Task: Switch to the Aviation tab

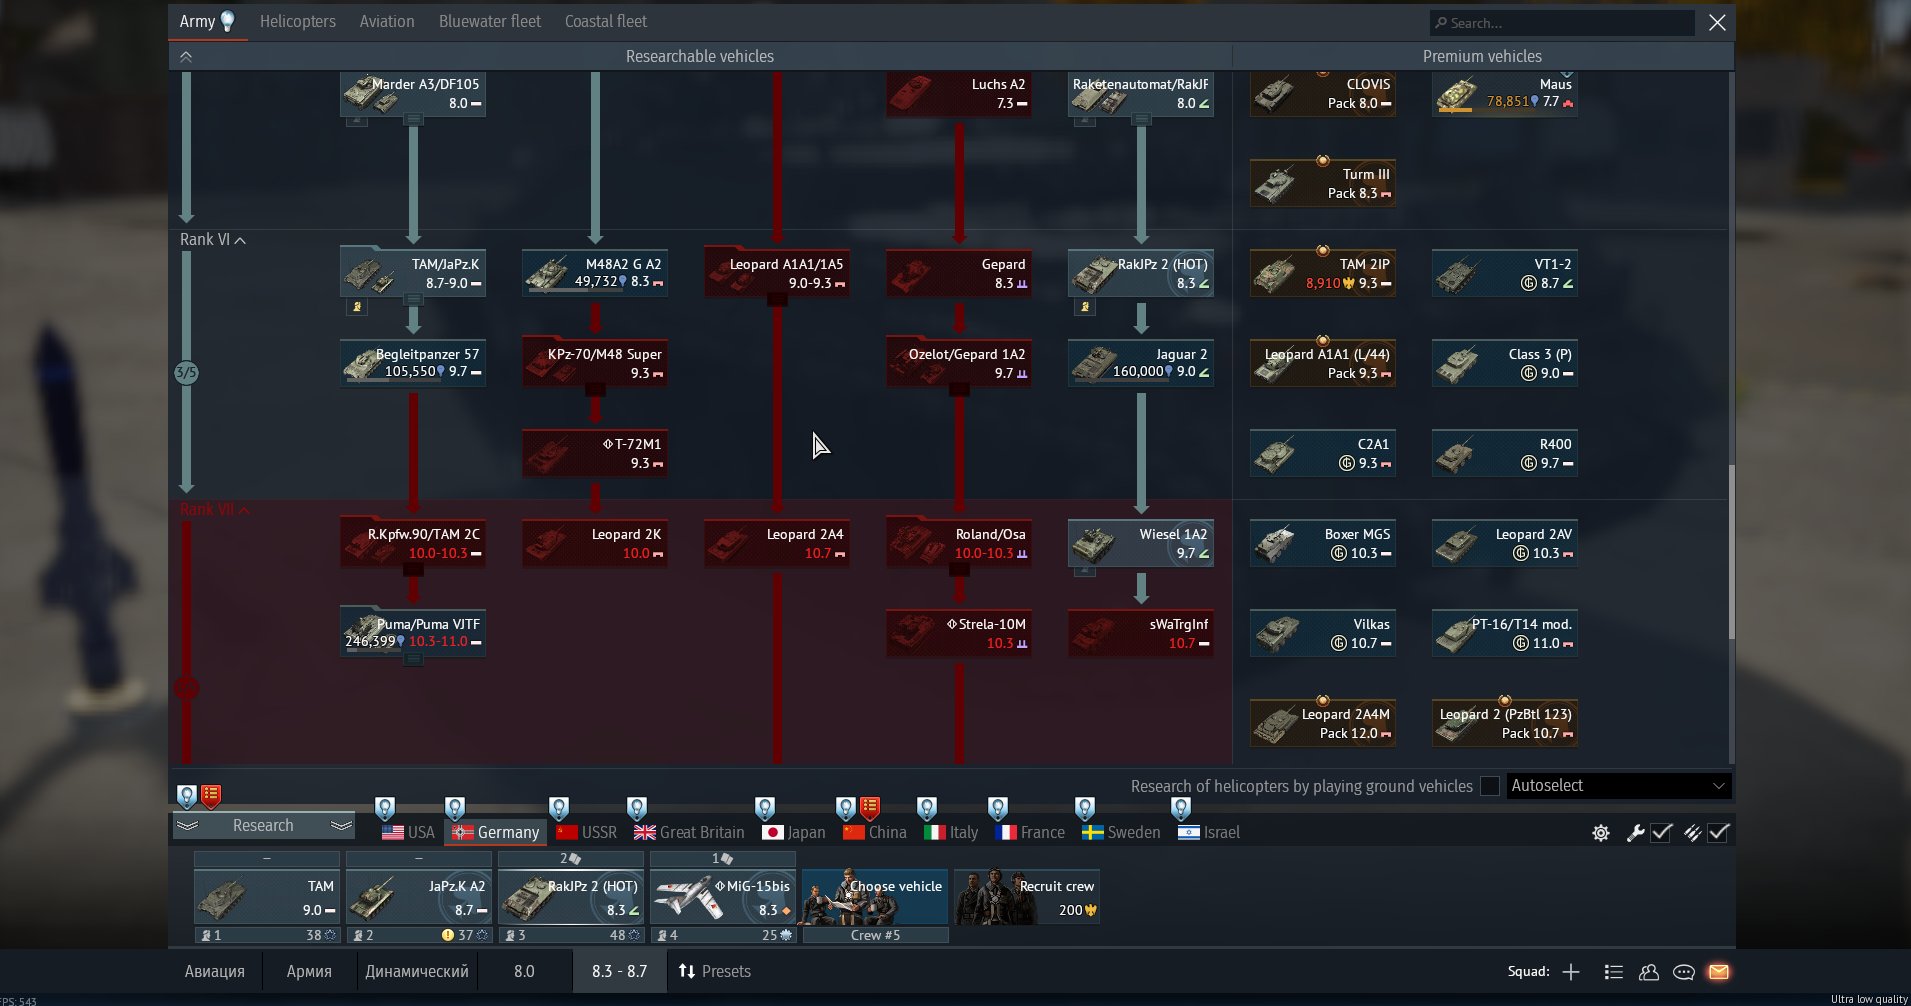Action: click(387, 21)
